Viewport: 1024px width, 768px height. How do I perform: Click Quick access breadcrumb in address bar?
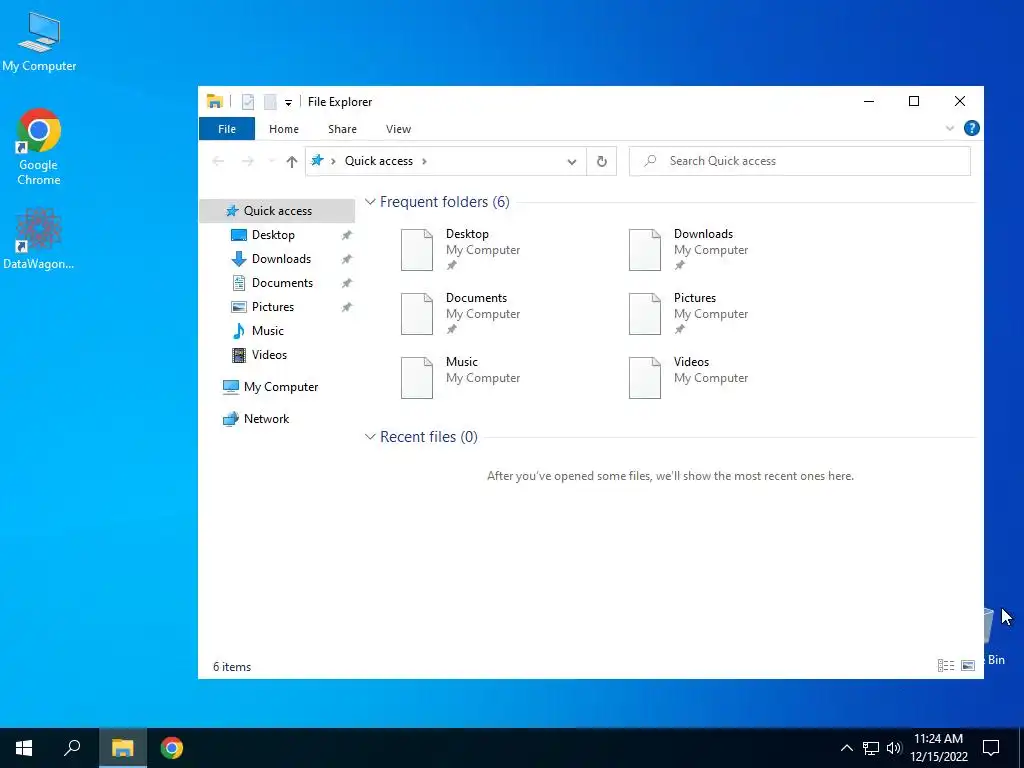click(379, 161)
